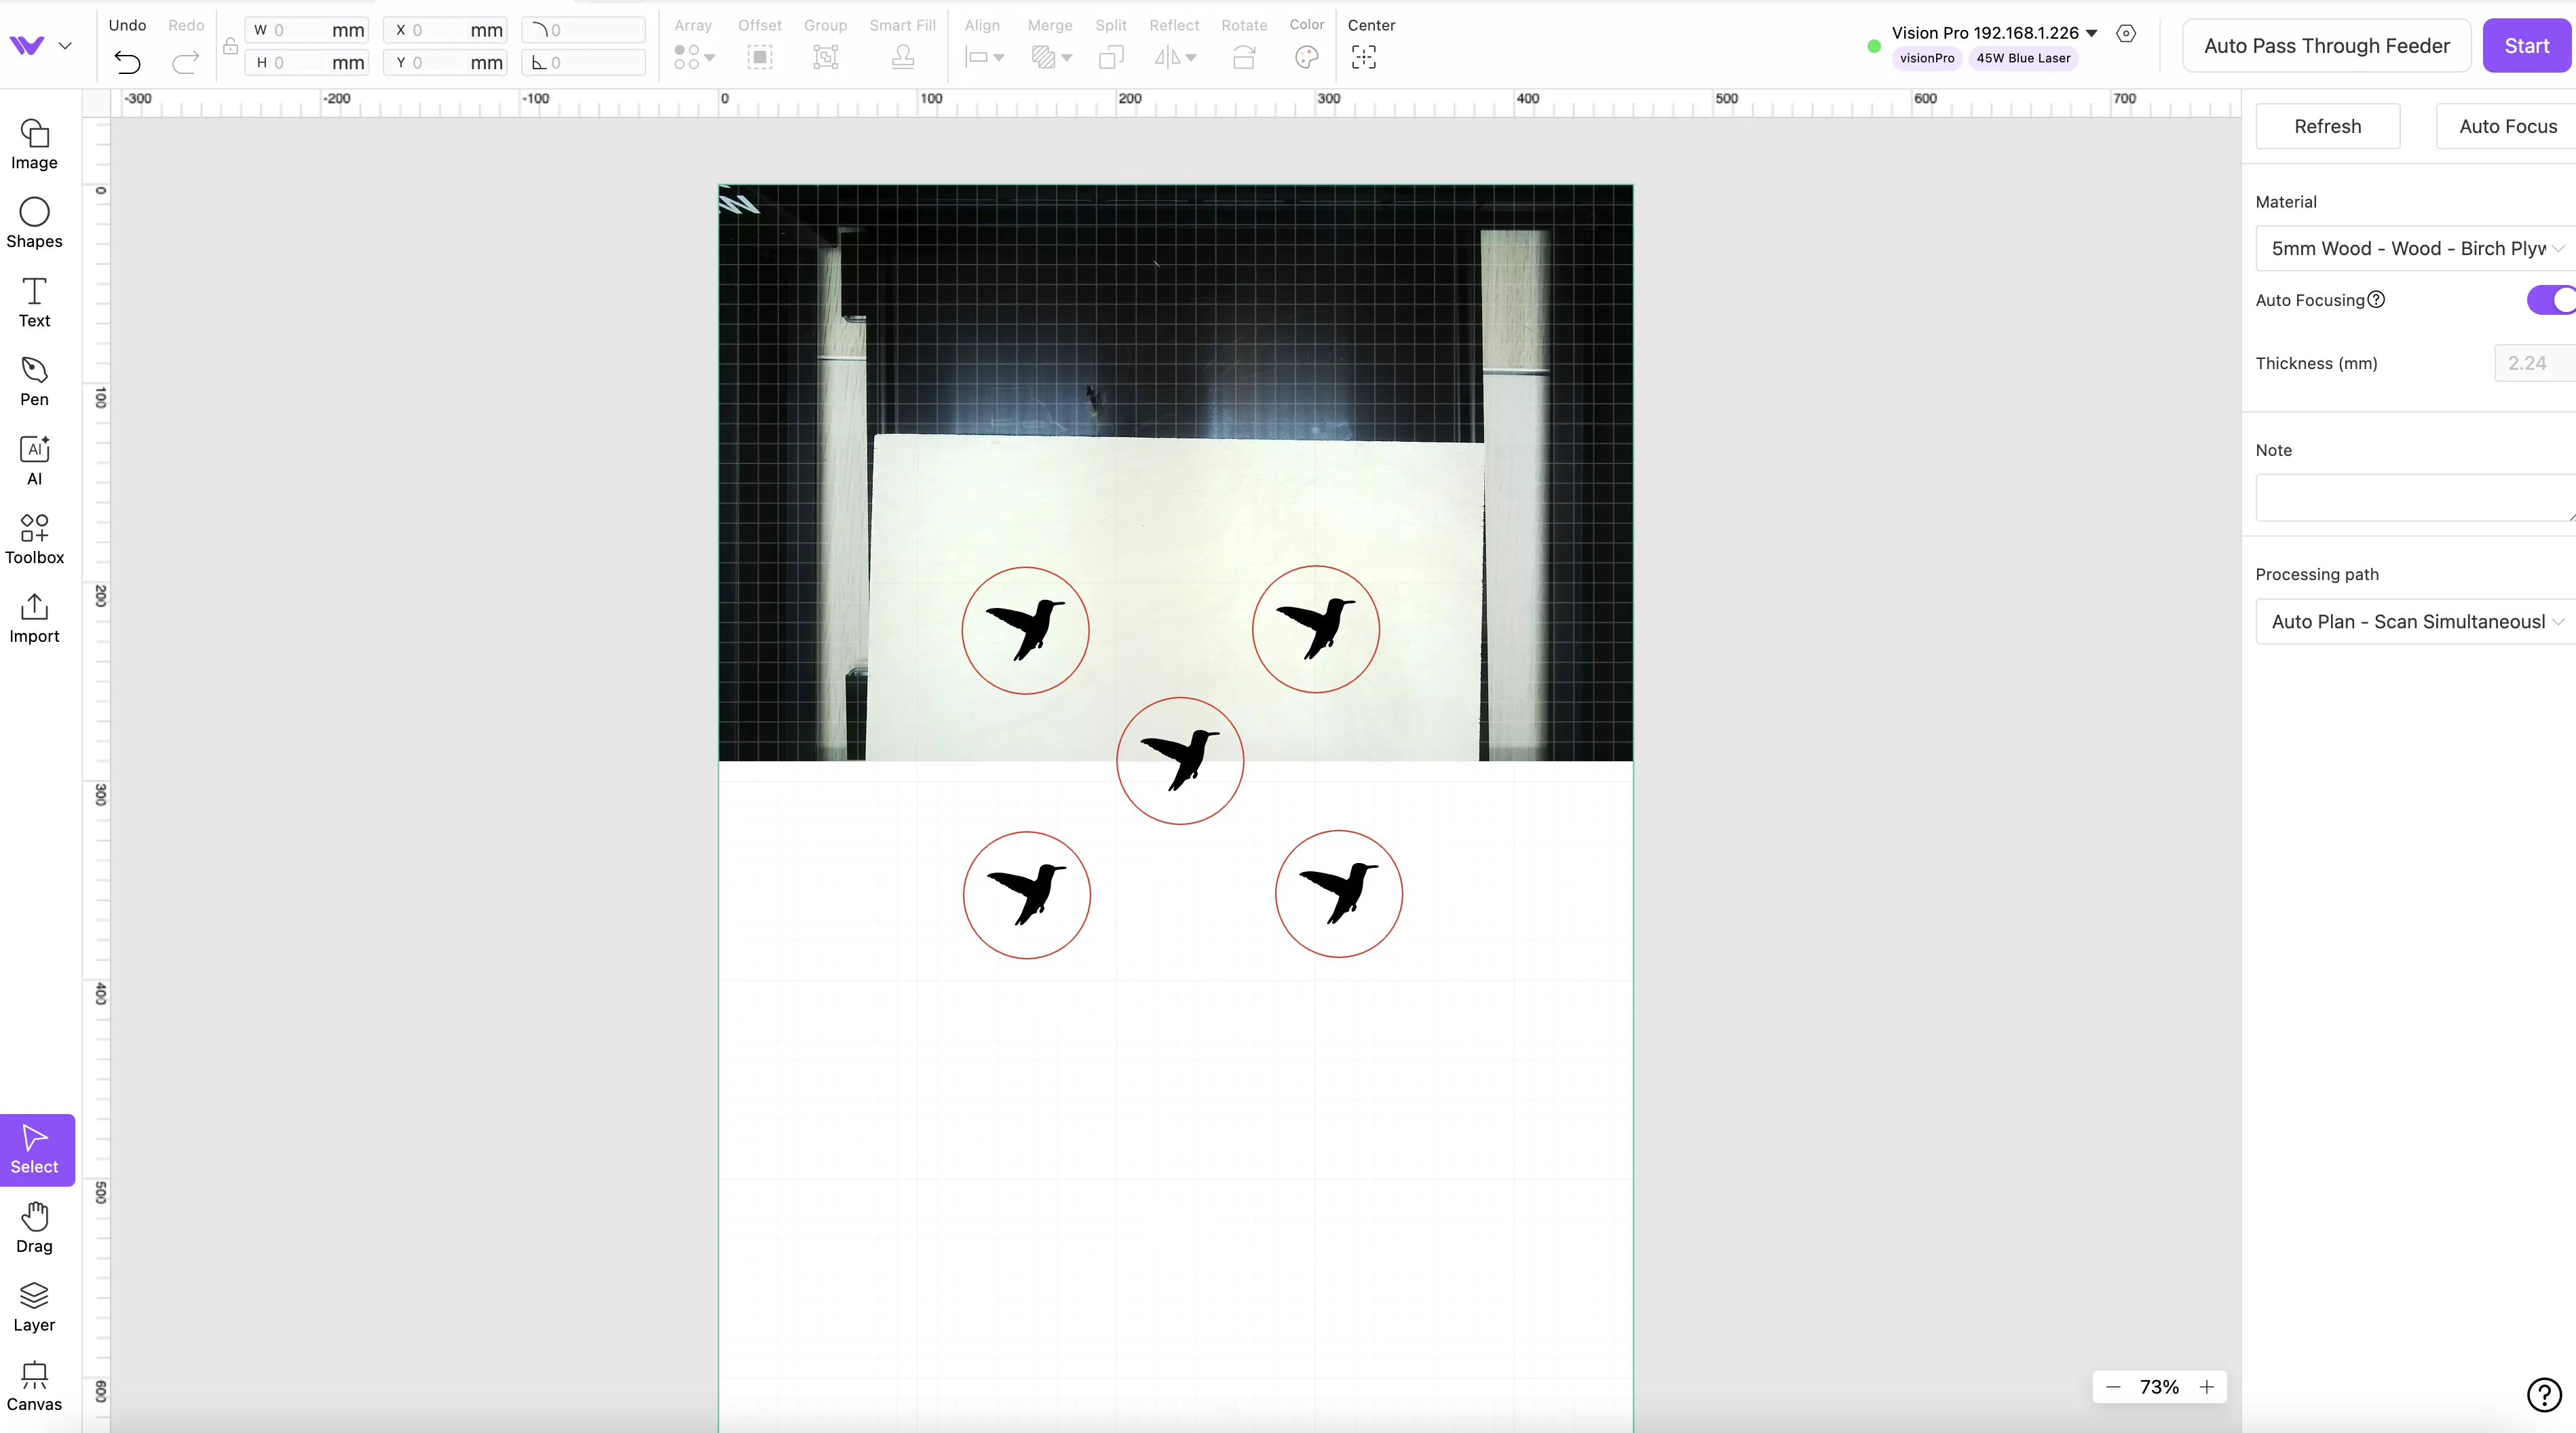Image resolution: width=2576 pixels, height=1433 pixels.
Task: Switch to the Drag hand tool
Action: [34, 1228]
